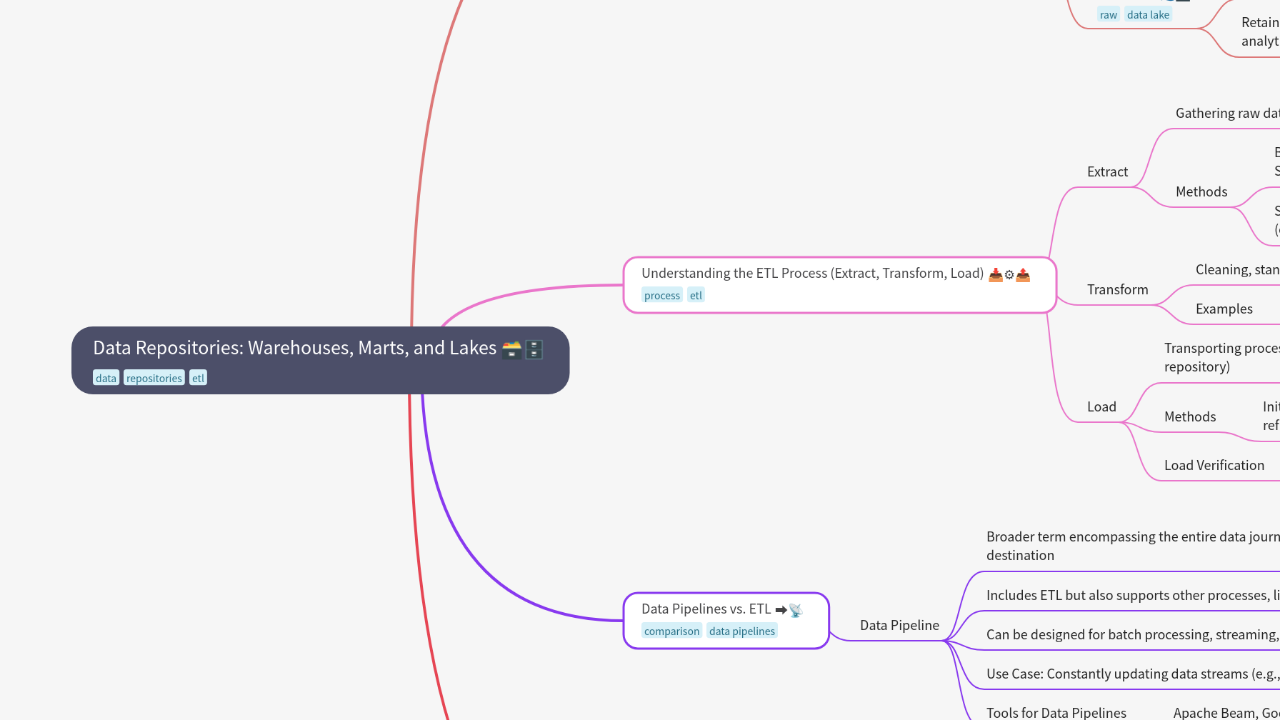This screenshot has height=720, width=1280.
Task: Click the 'data' tag on root node
Action: 106,378
